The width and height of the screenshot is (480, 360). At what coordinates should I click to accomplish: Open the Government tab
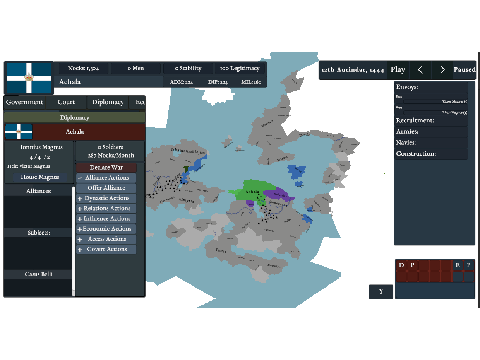point(24,102)
